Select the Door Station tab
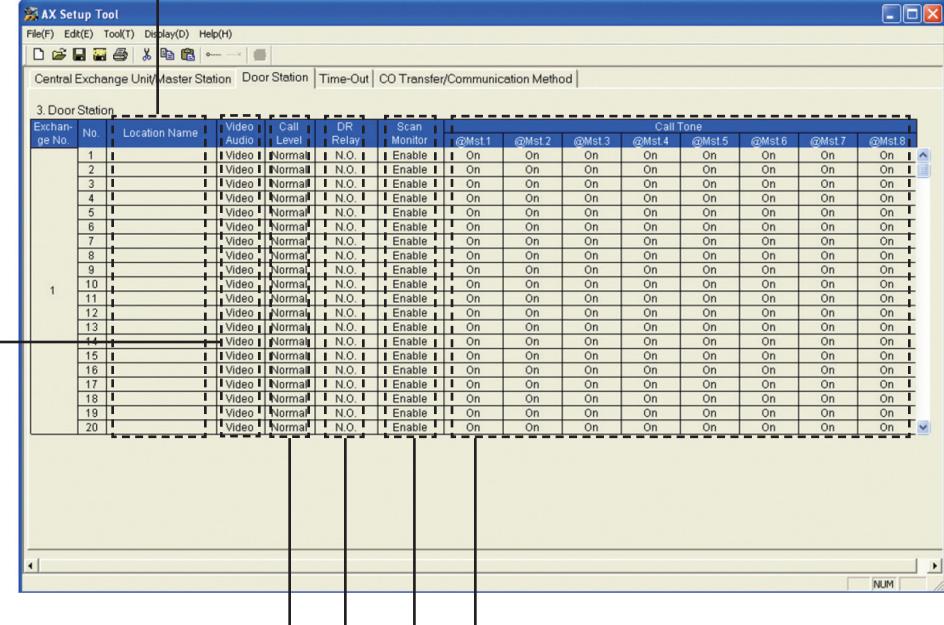Screen dimensions: 944x625 click(x=275, y=78)
